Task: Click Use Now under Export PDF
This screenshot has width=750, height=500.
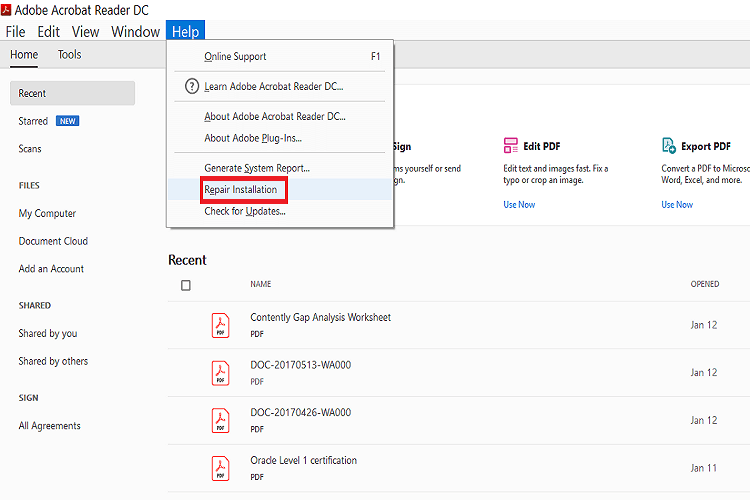Action: (x=677, y=205)
